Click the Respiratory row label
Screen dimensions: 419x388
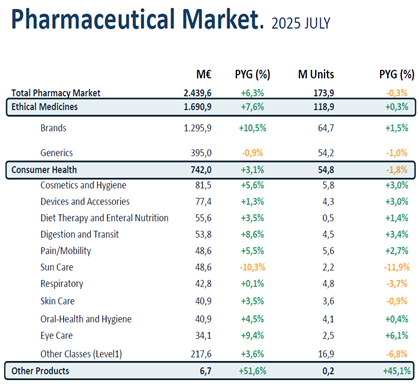(x=62, y=284)
